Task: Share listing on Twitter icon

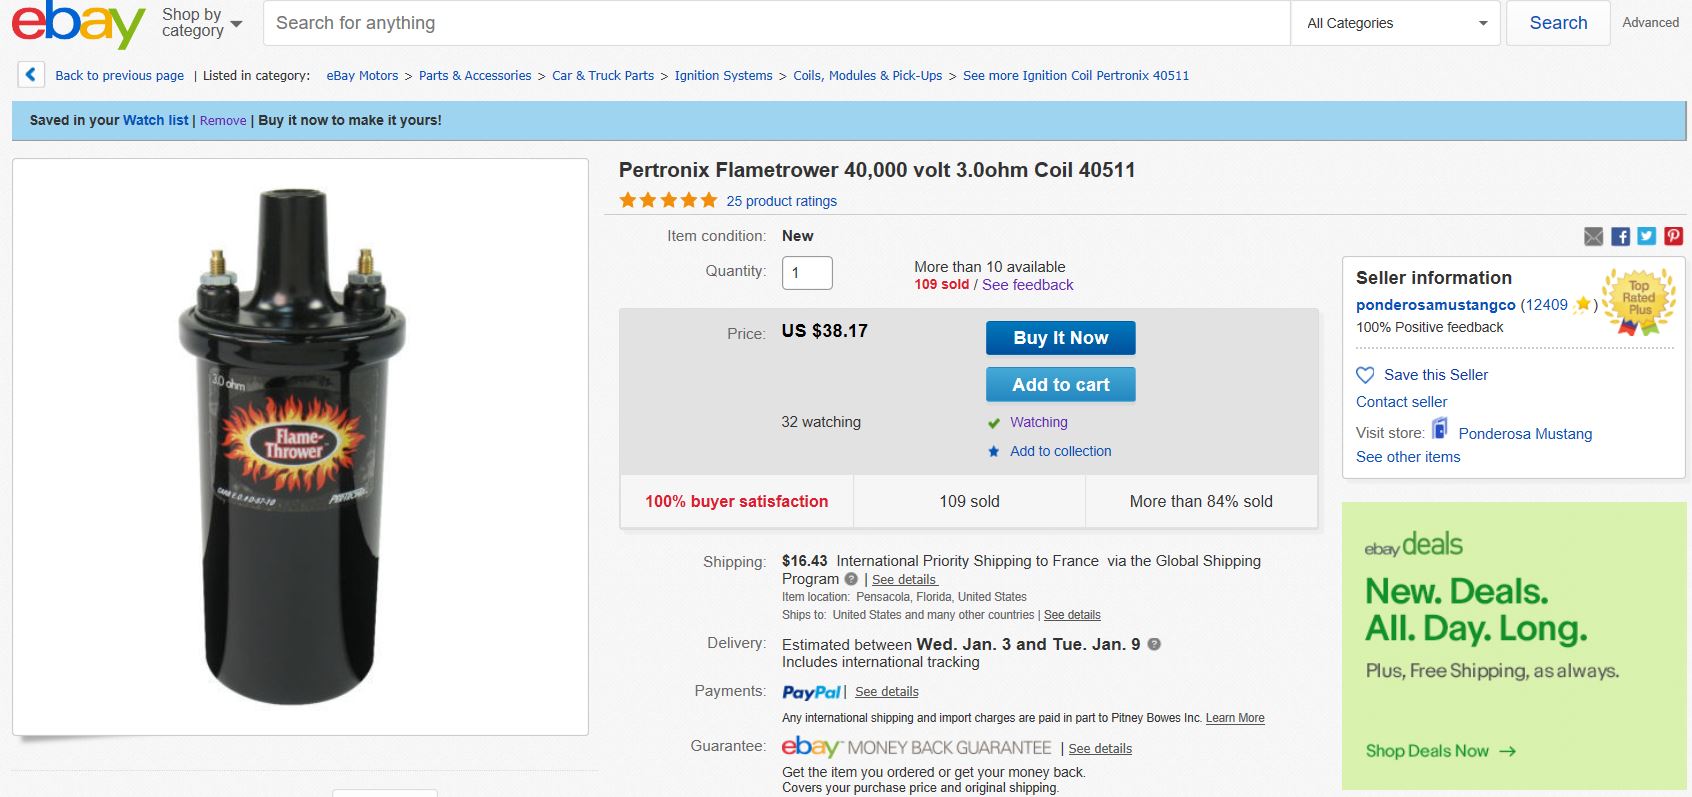Action: pyautogui.click(x=1647, y=236)
